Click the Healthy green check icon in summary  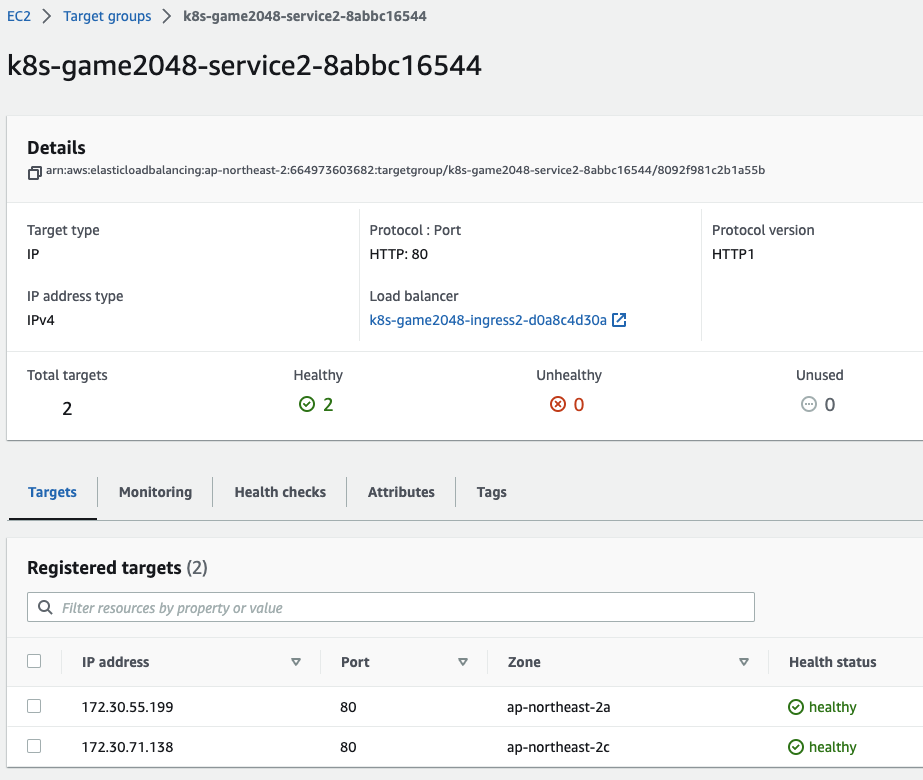click(x=307, y=404)
